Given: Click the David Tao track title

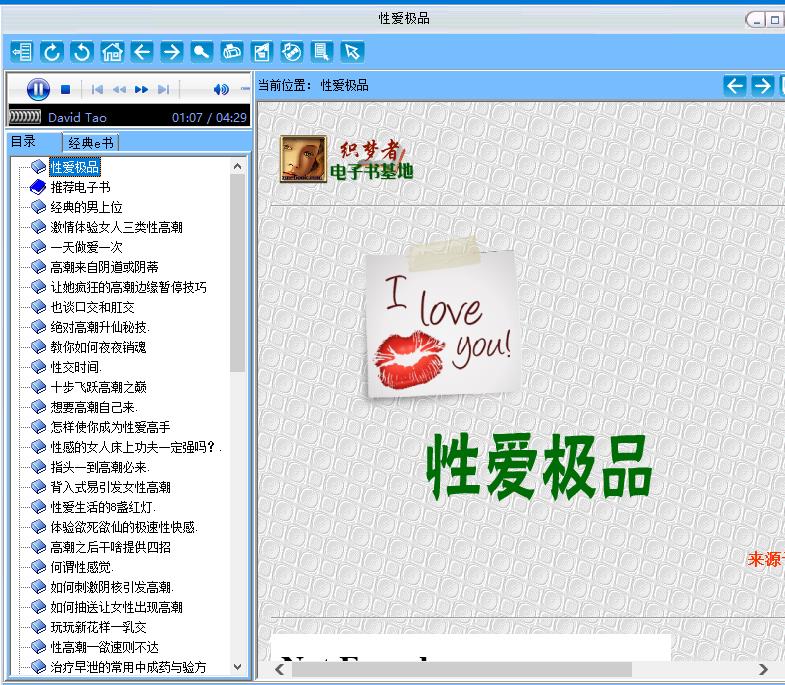Looking at the screenshot, I should [77, 118].
